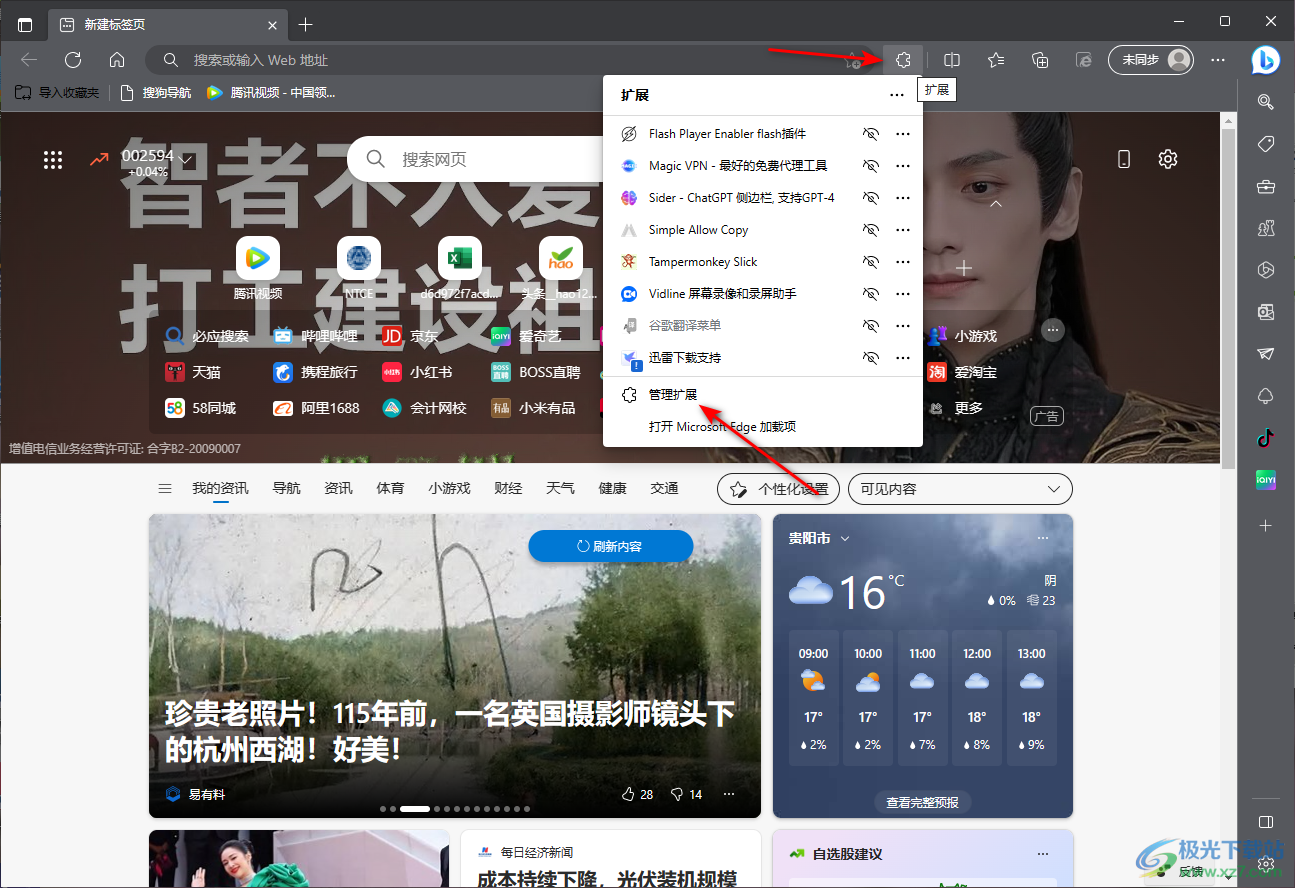Open the news feed hamburger menu
1295x888 pixels.
click(x=165, y=488)
